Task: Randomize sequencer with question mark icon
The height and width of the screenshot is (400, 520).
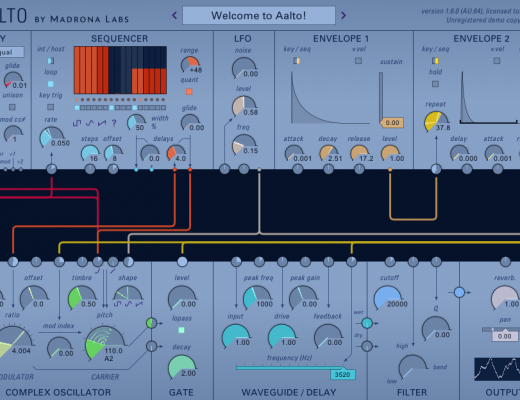Action: 114,123
